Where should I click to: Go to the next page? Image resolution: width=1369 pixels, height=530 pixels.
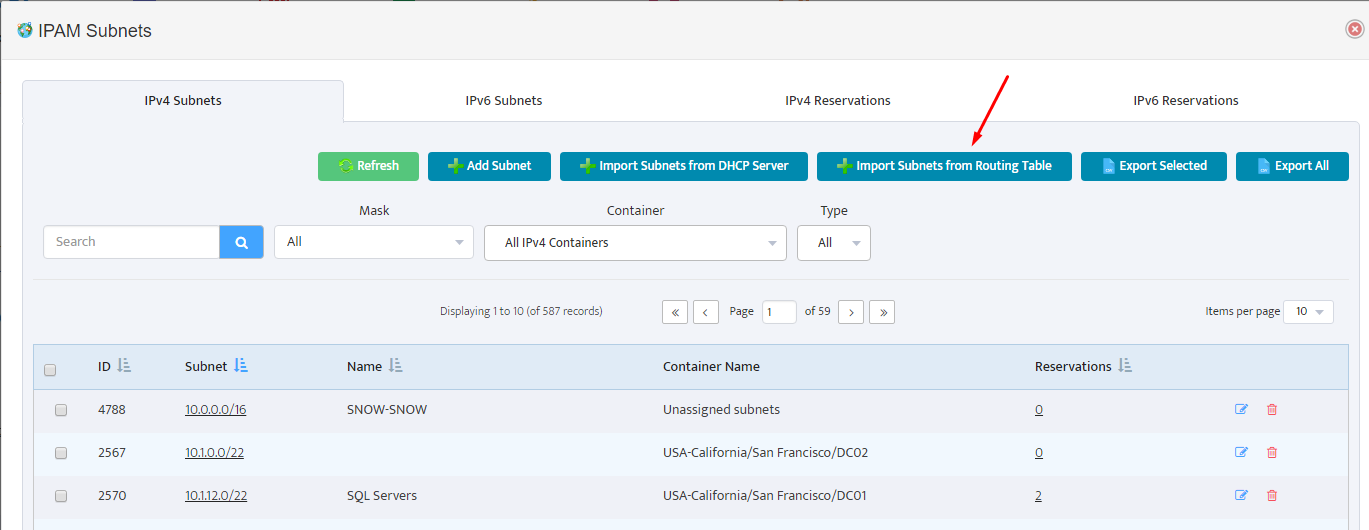[851, 312]
